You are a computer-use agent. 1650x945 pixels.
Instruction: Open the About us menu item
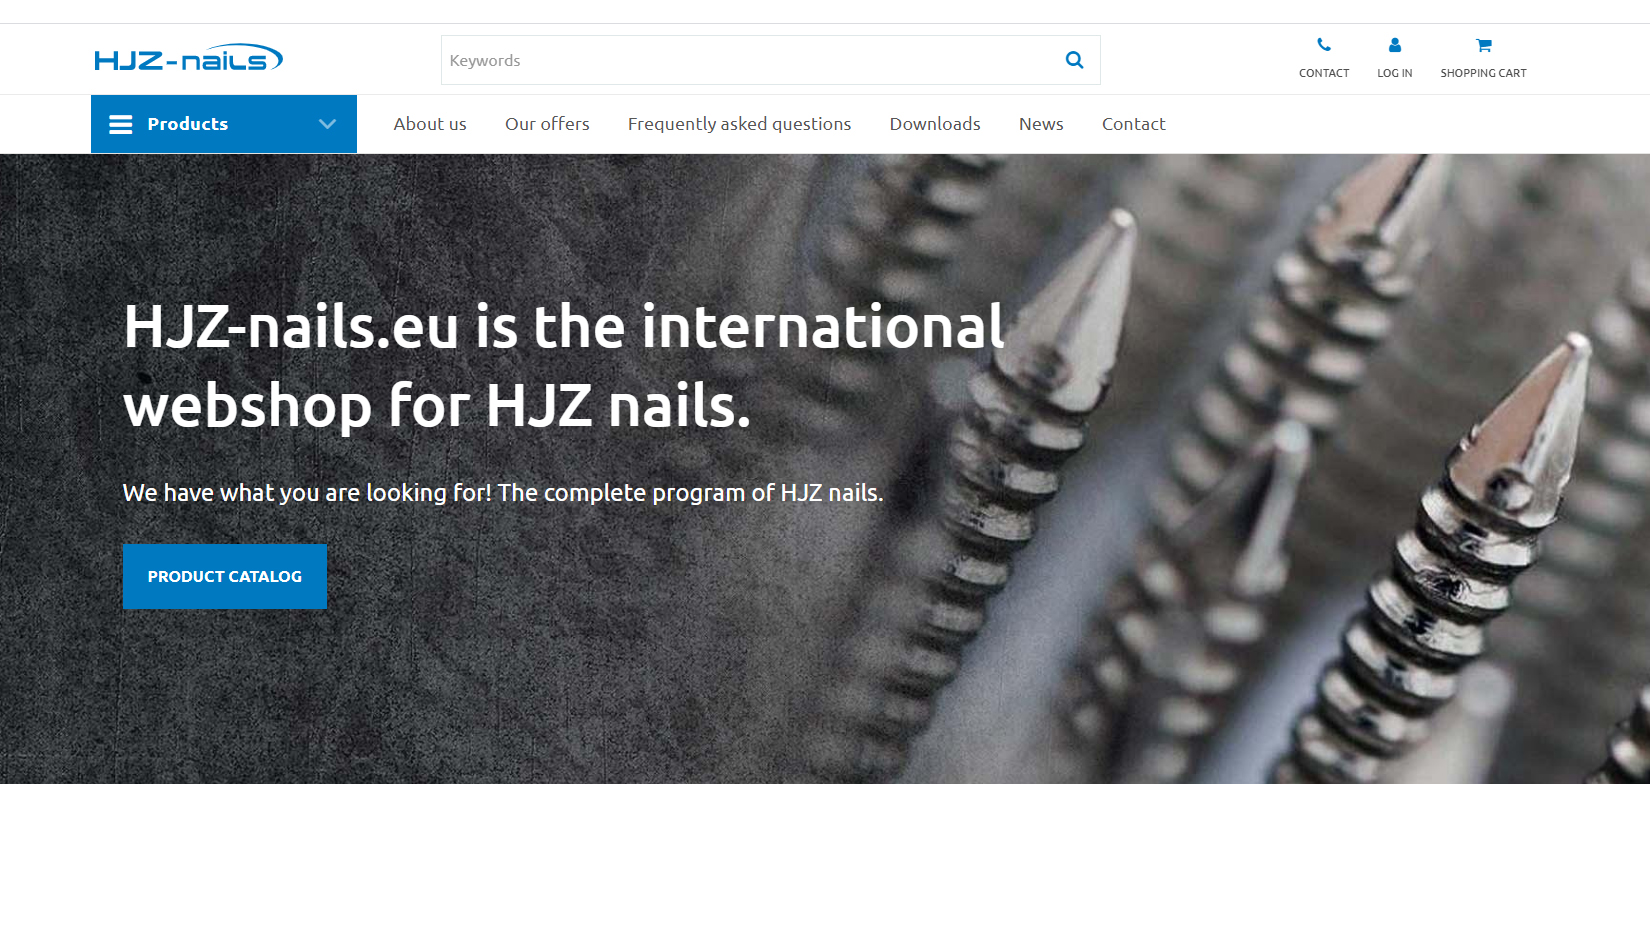pyautogui.click(x=430, y=124)
